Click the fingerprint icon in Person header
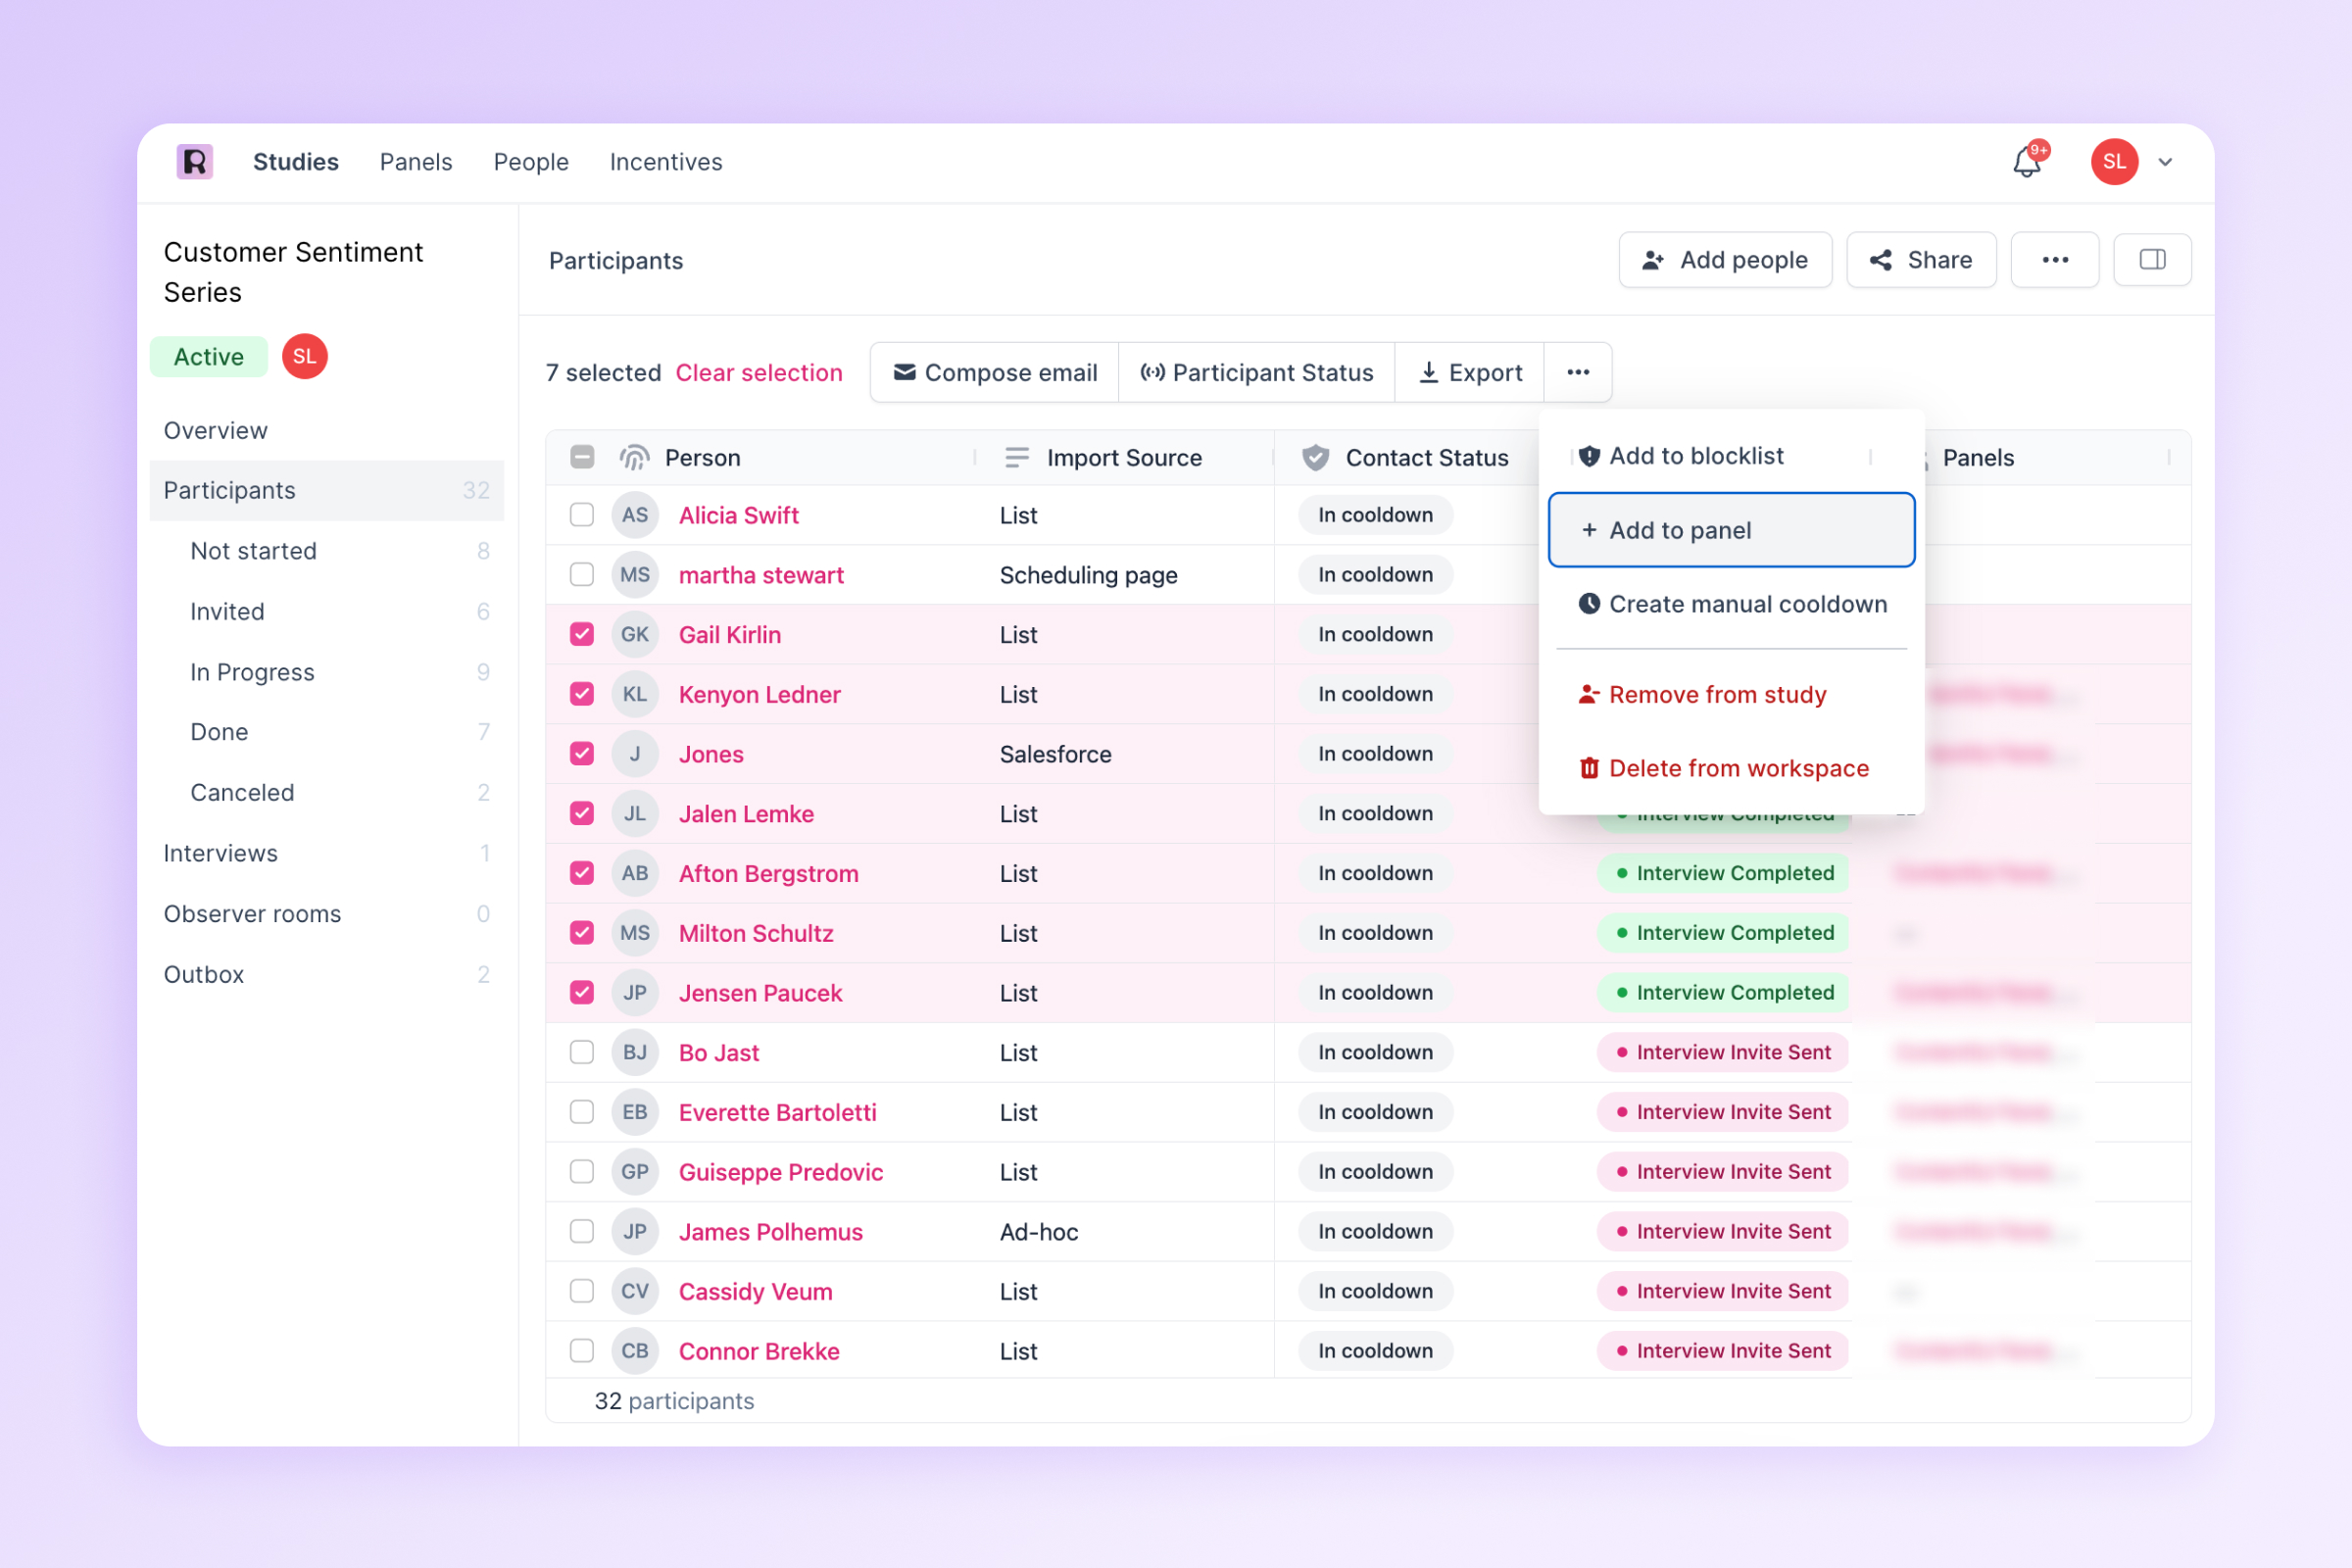The height and width of the screenshot is (1568, 2352). [634, 458]
